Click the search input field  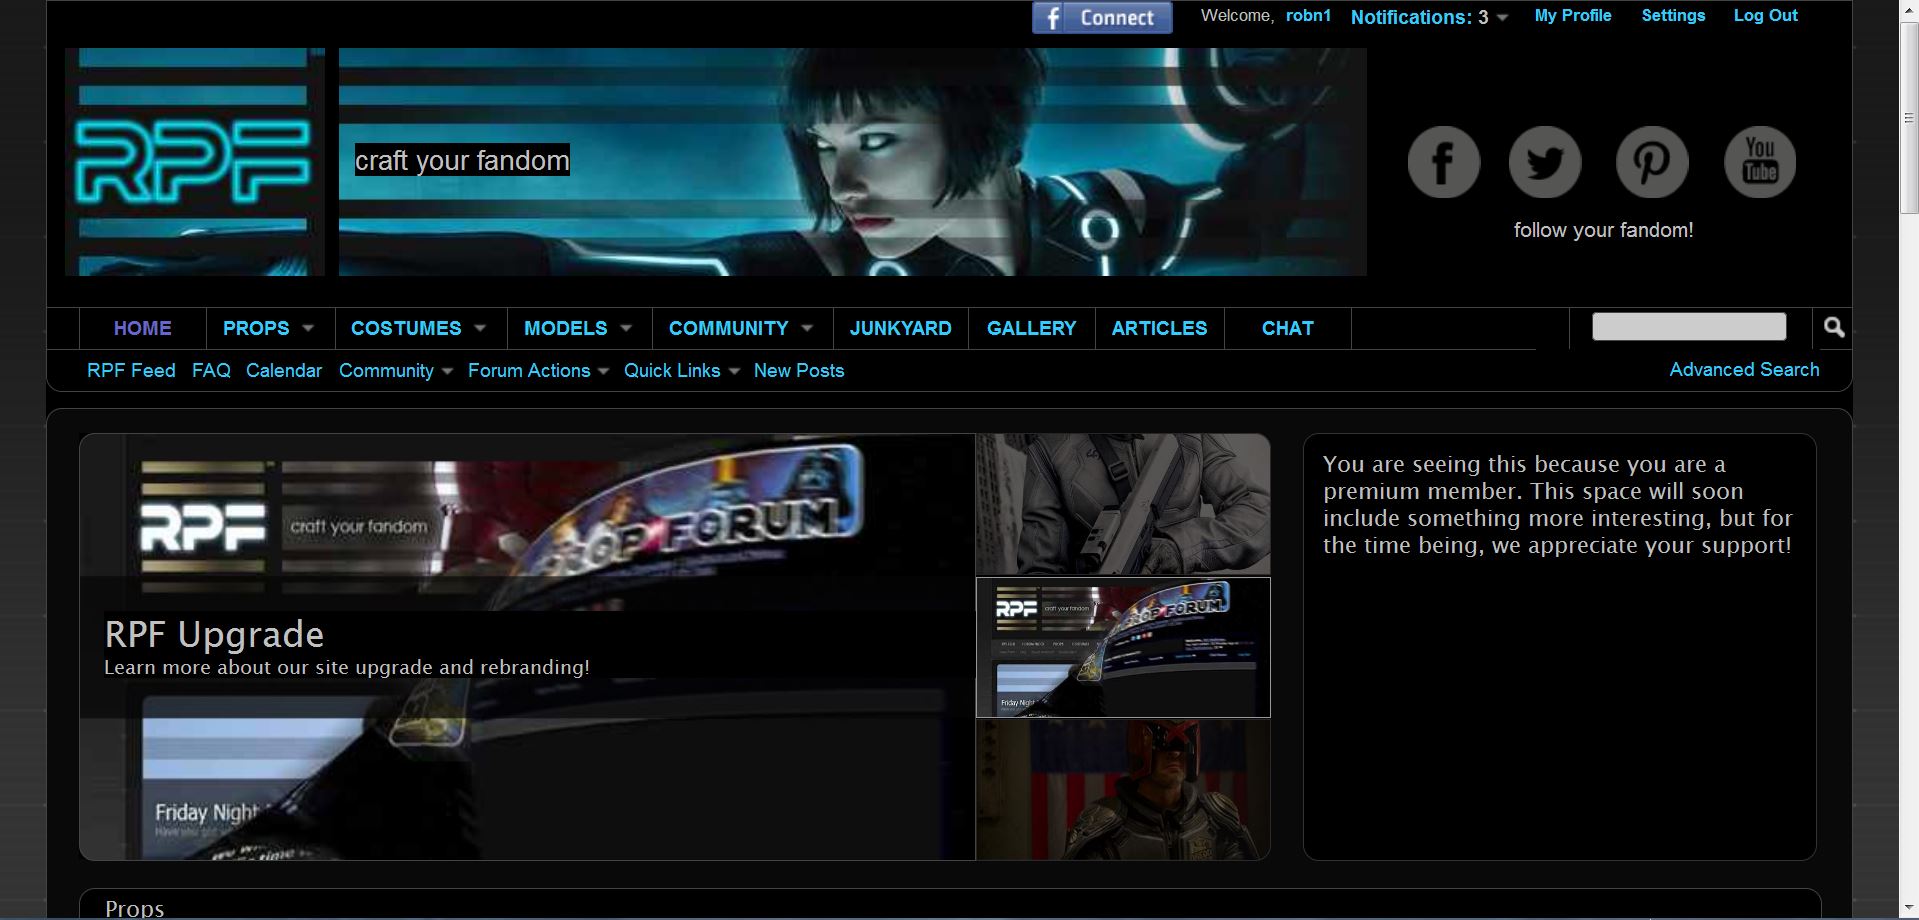coord(1688,327)
